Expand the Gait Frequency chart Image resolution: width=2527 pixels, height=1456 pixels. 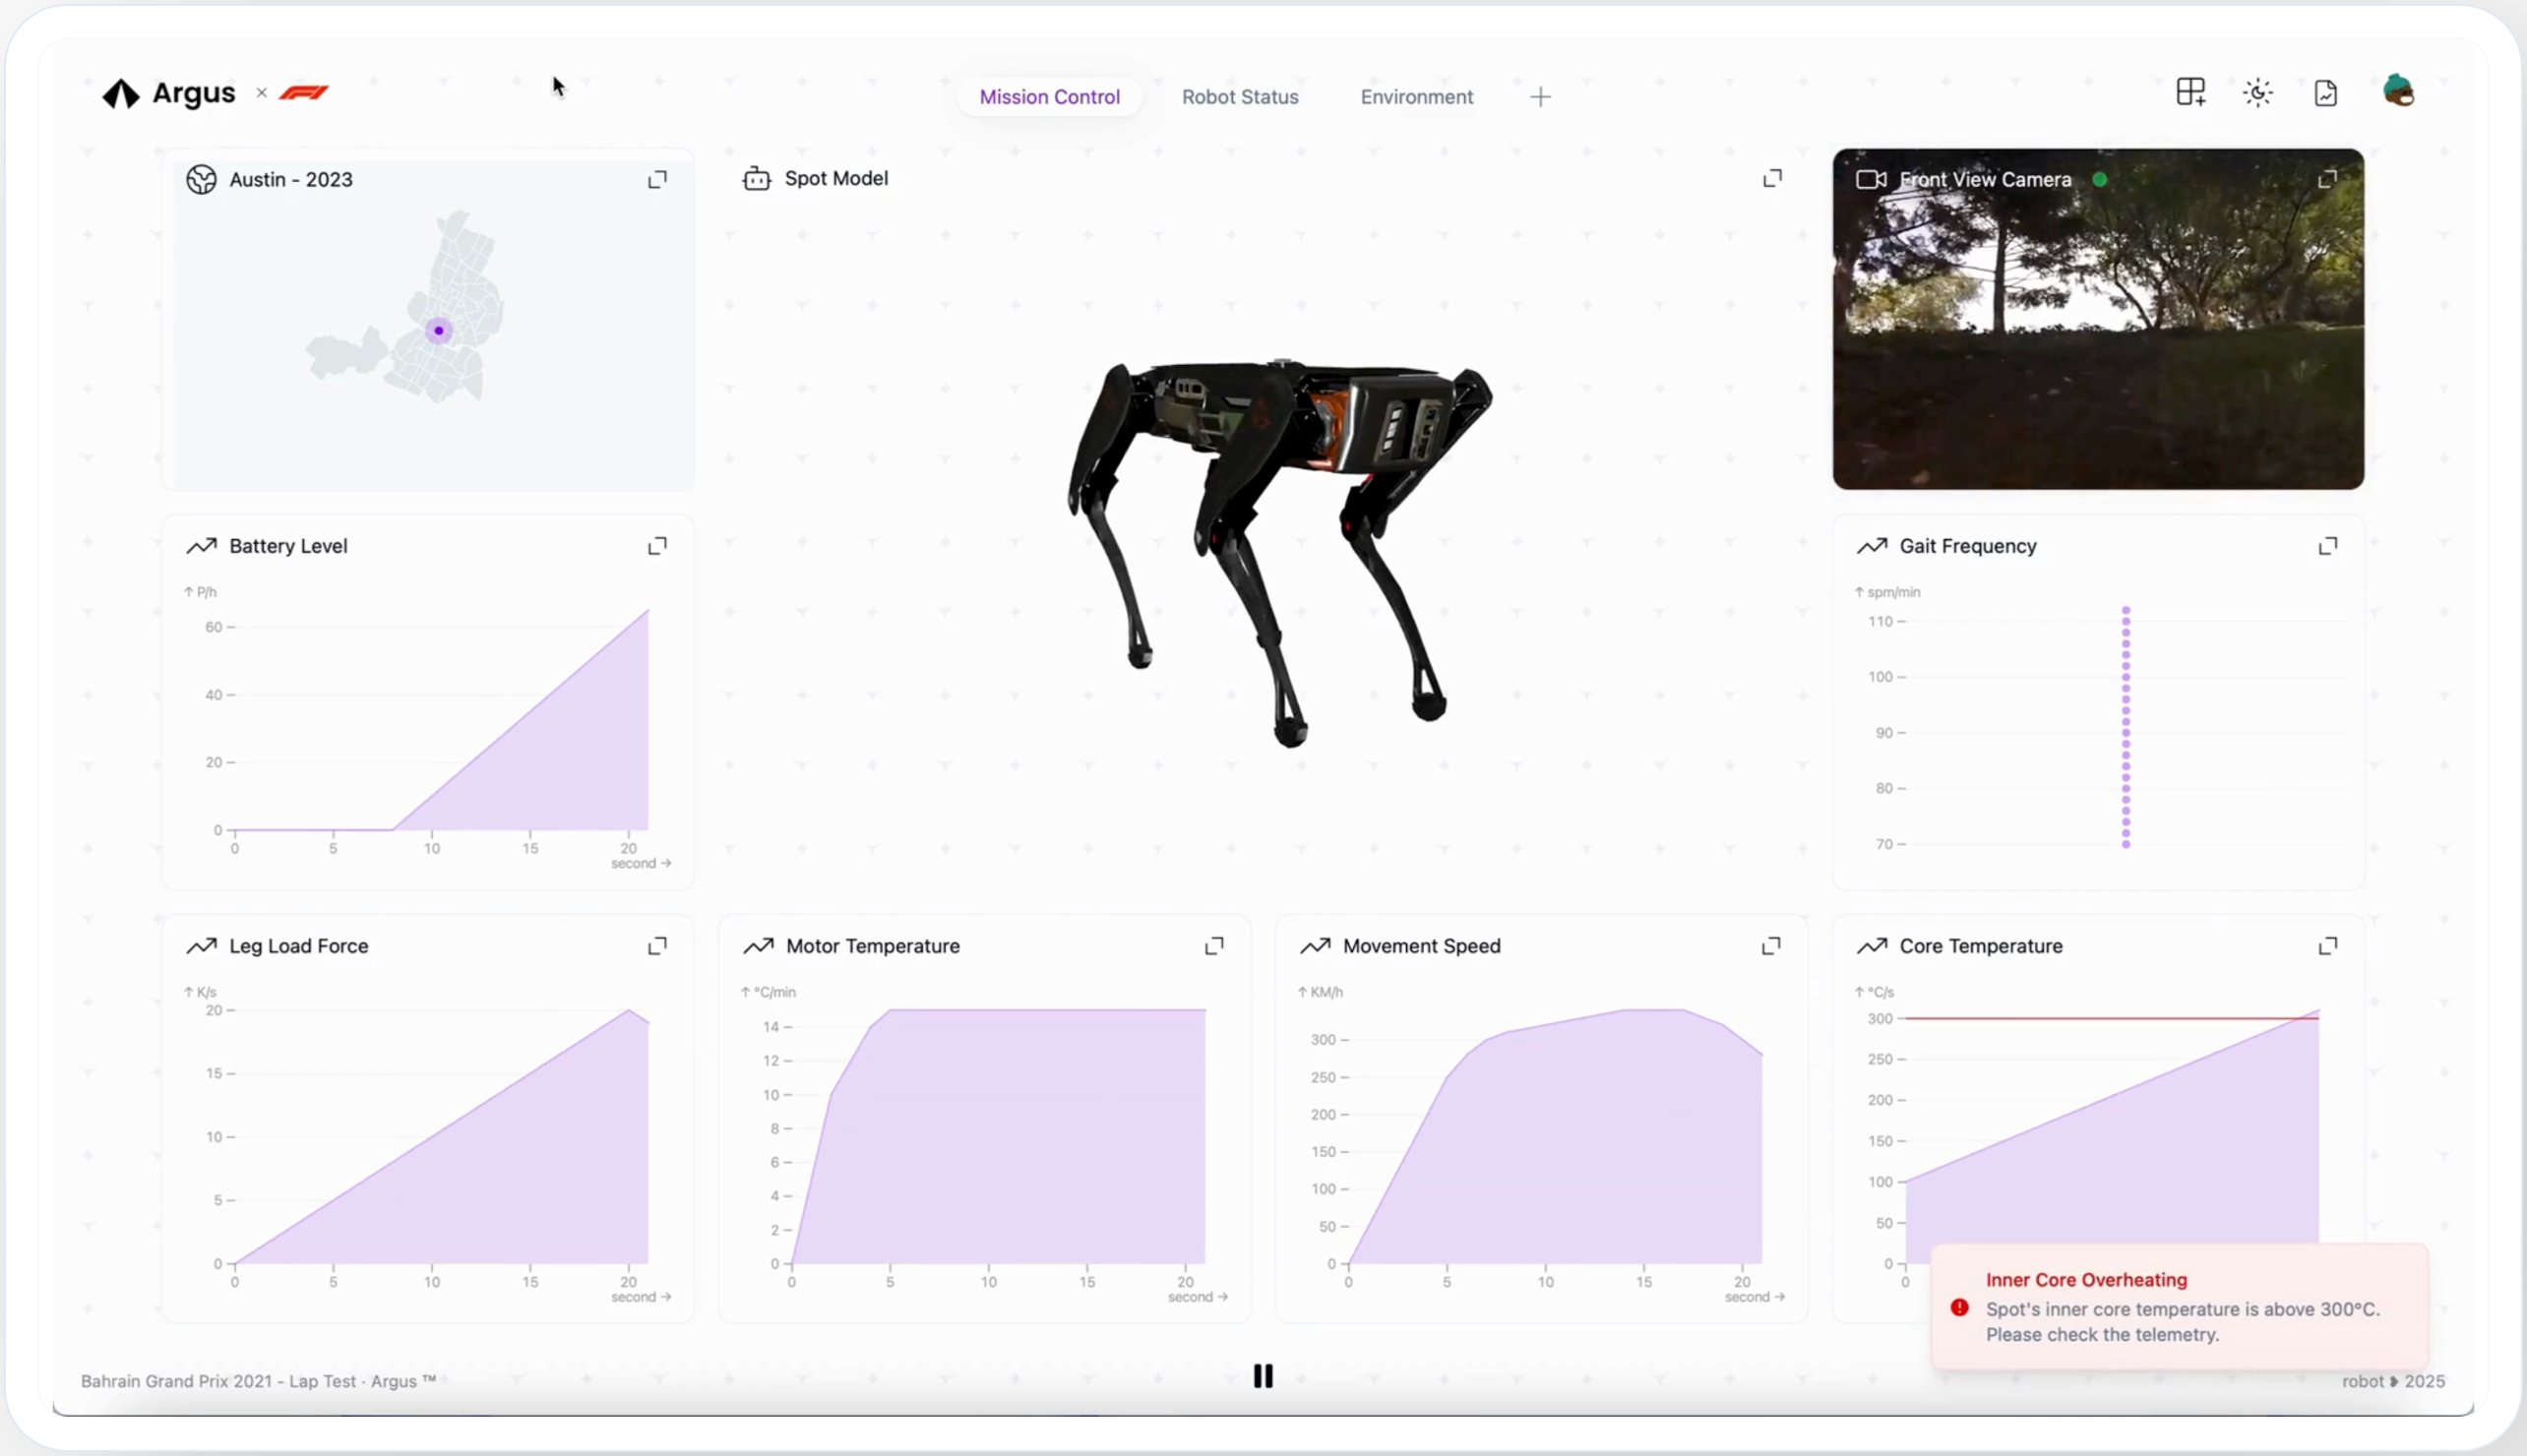click(2327, 546)
